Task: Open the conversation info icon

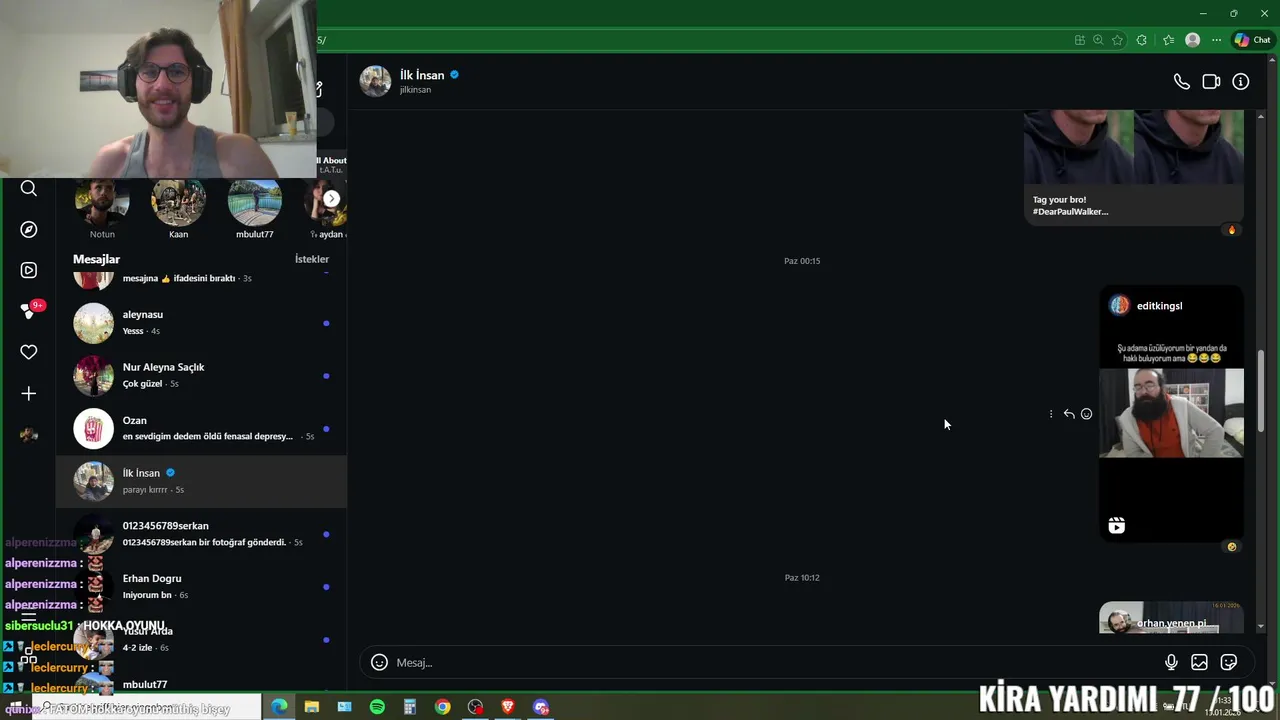Action: pos(1240,82)
